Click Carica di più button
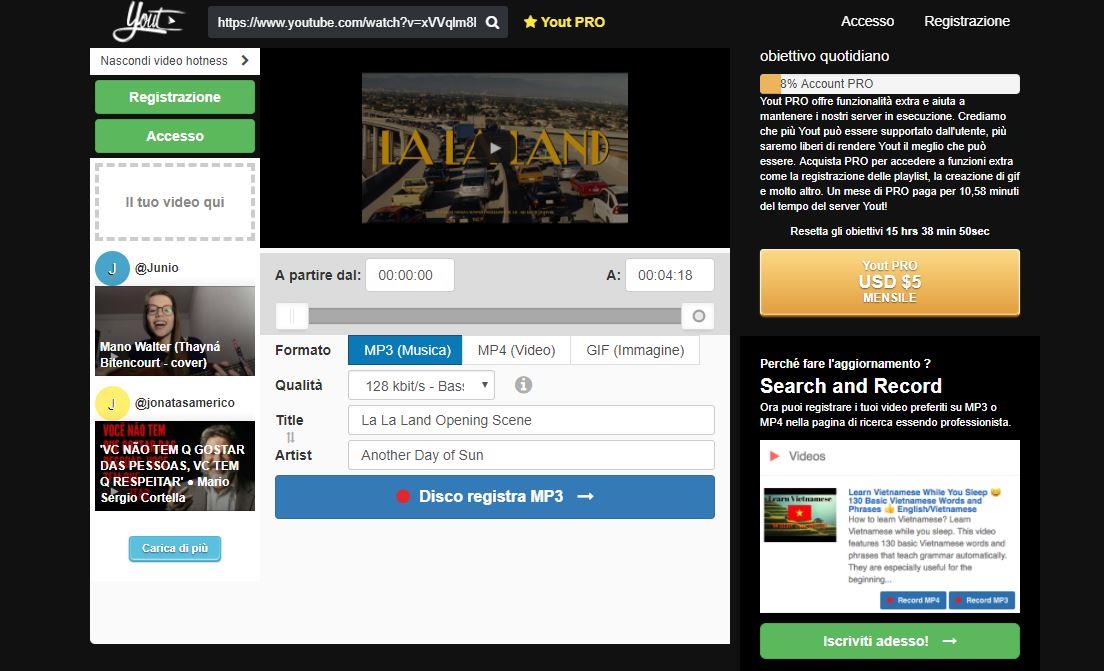The image size is (1104, 671). [175, 548]
